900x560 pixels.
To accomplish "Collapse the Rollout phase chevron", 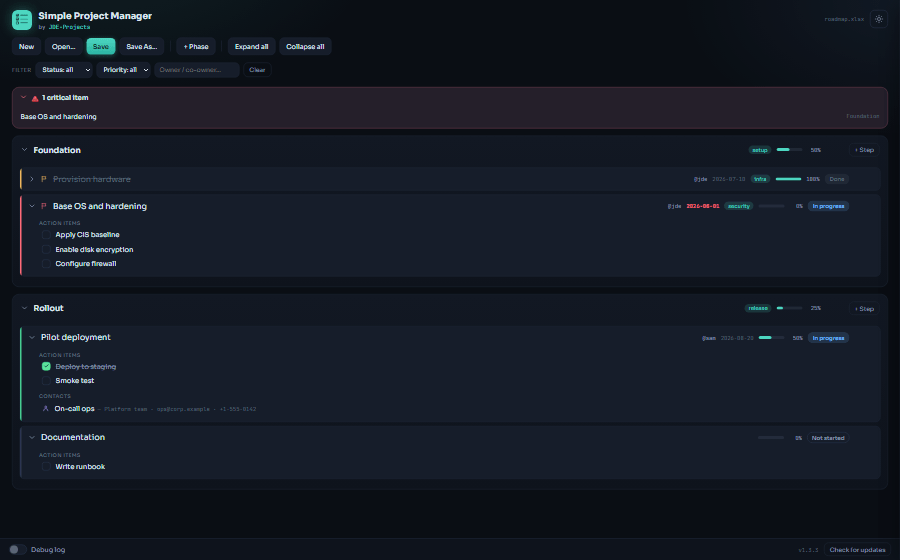I will click(24, 308).
